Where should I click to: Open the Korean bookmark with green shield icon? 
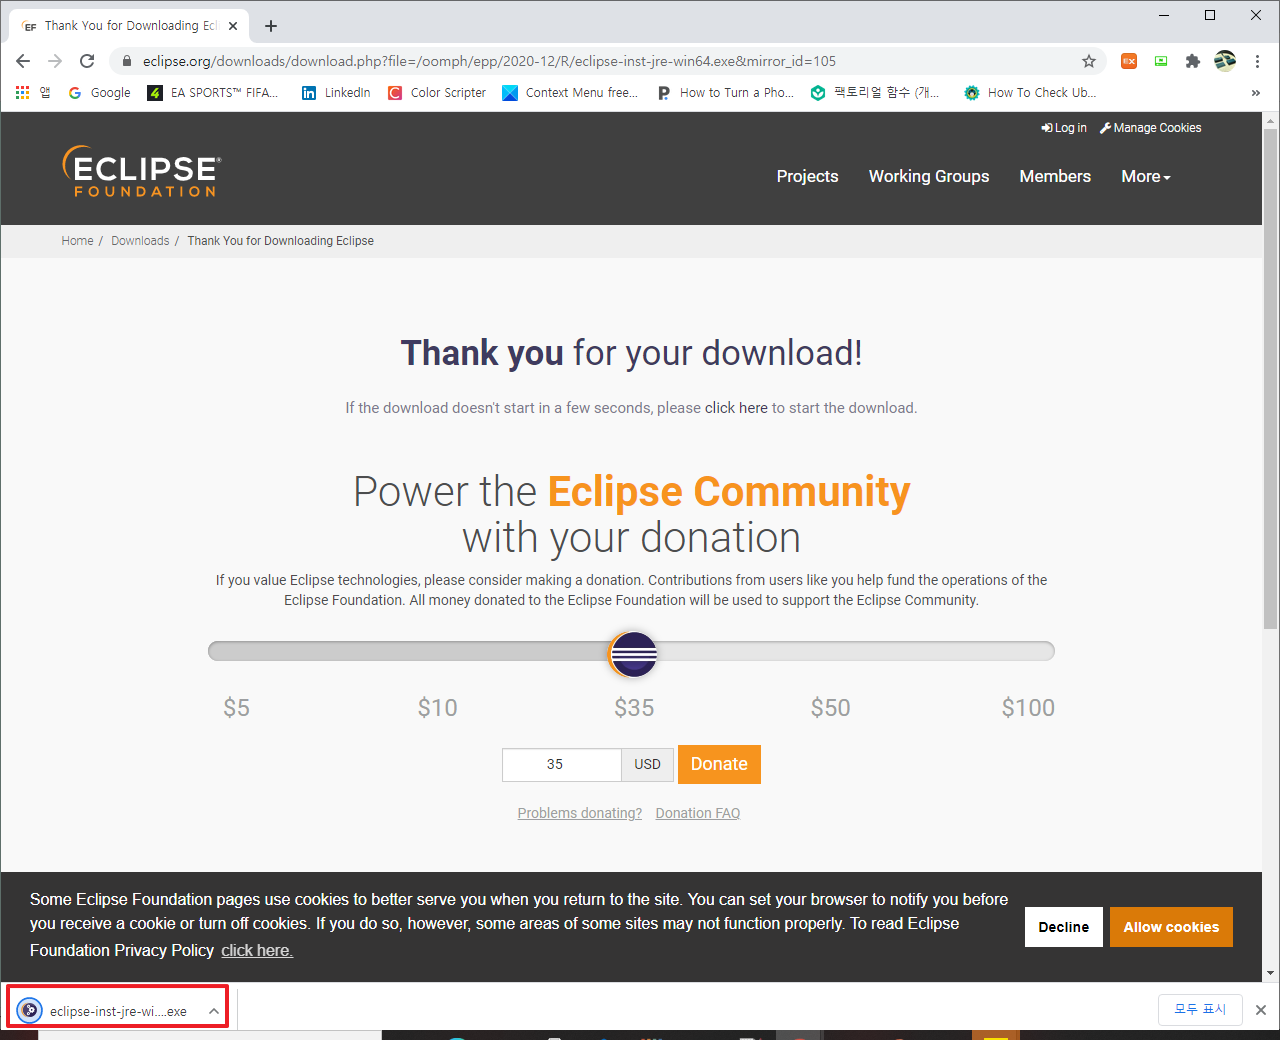[x=876, y=92]
